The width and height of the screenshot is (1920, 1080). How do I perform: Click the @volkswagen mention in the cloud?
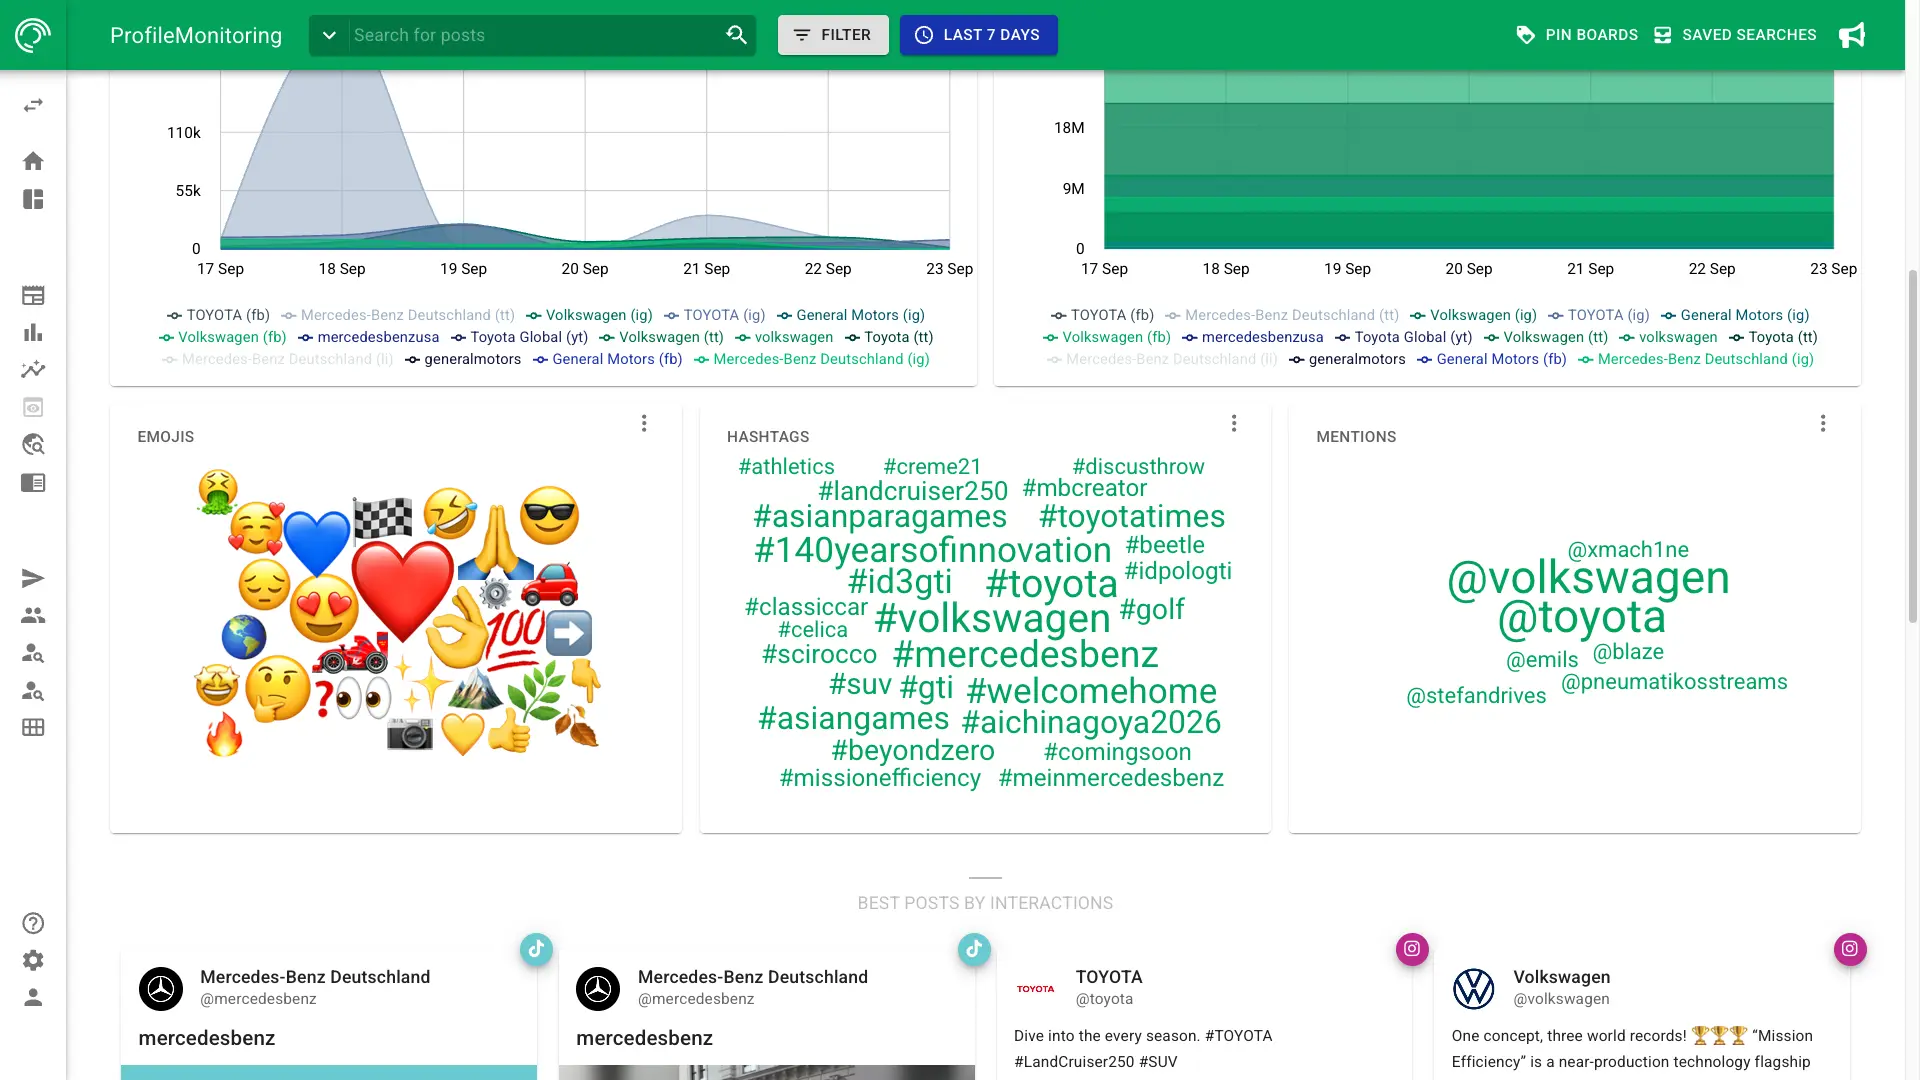pos(1588,578)
